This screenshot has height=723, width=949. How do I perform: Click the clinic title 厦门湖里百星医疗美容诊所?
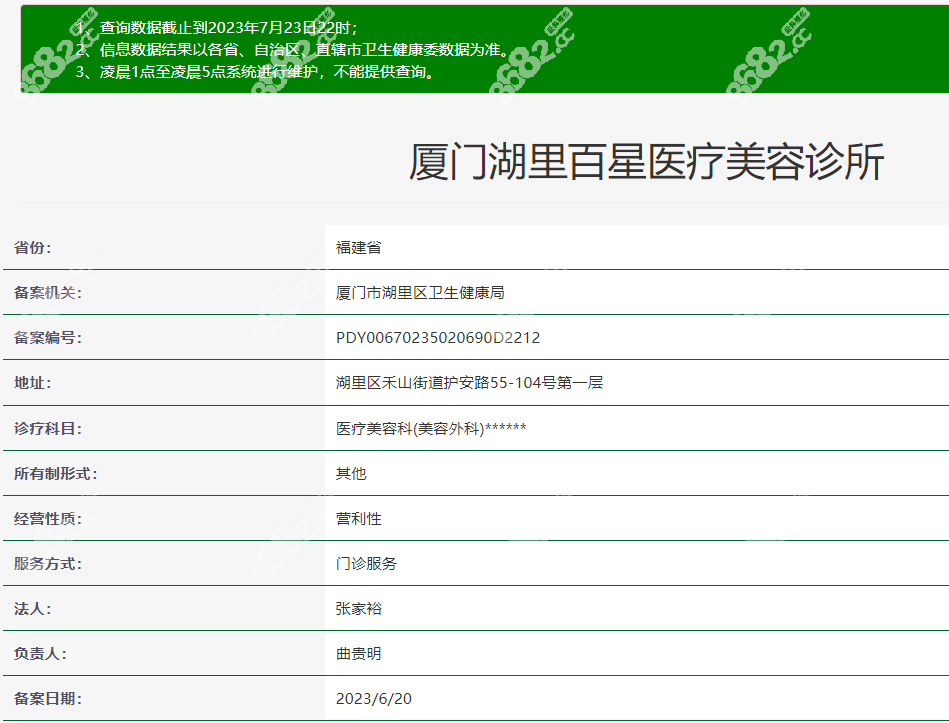(646, 162)
